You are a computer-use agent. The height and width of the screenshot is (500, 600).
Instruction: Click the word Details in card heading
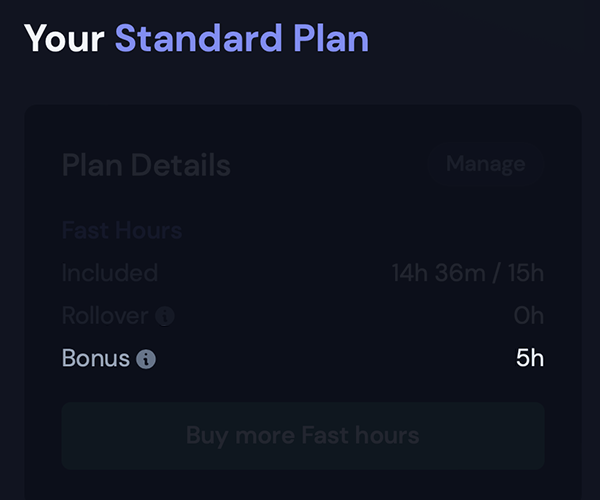[181, 165]
